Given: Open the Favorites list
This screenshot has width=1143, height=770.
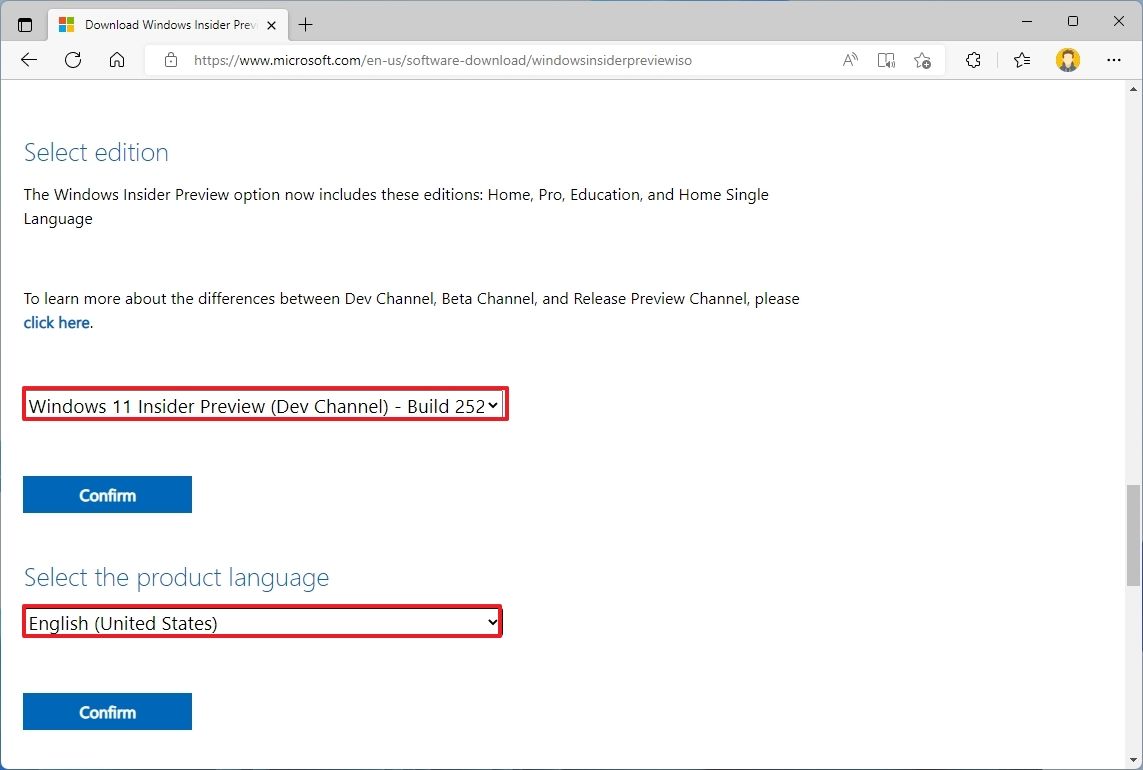Looking at the screenshot, I should point(1021,60).
